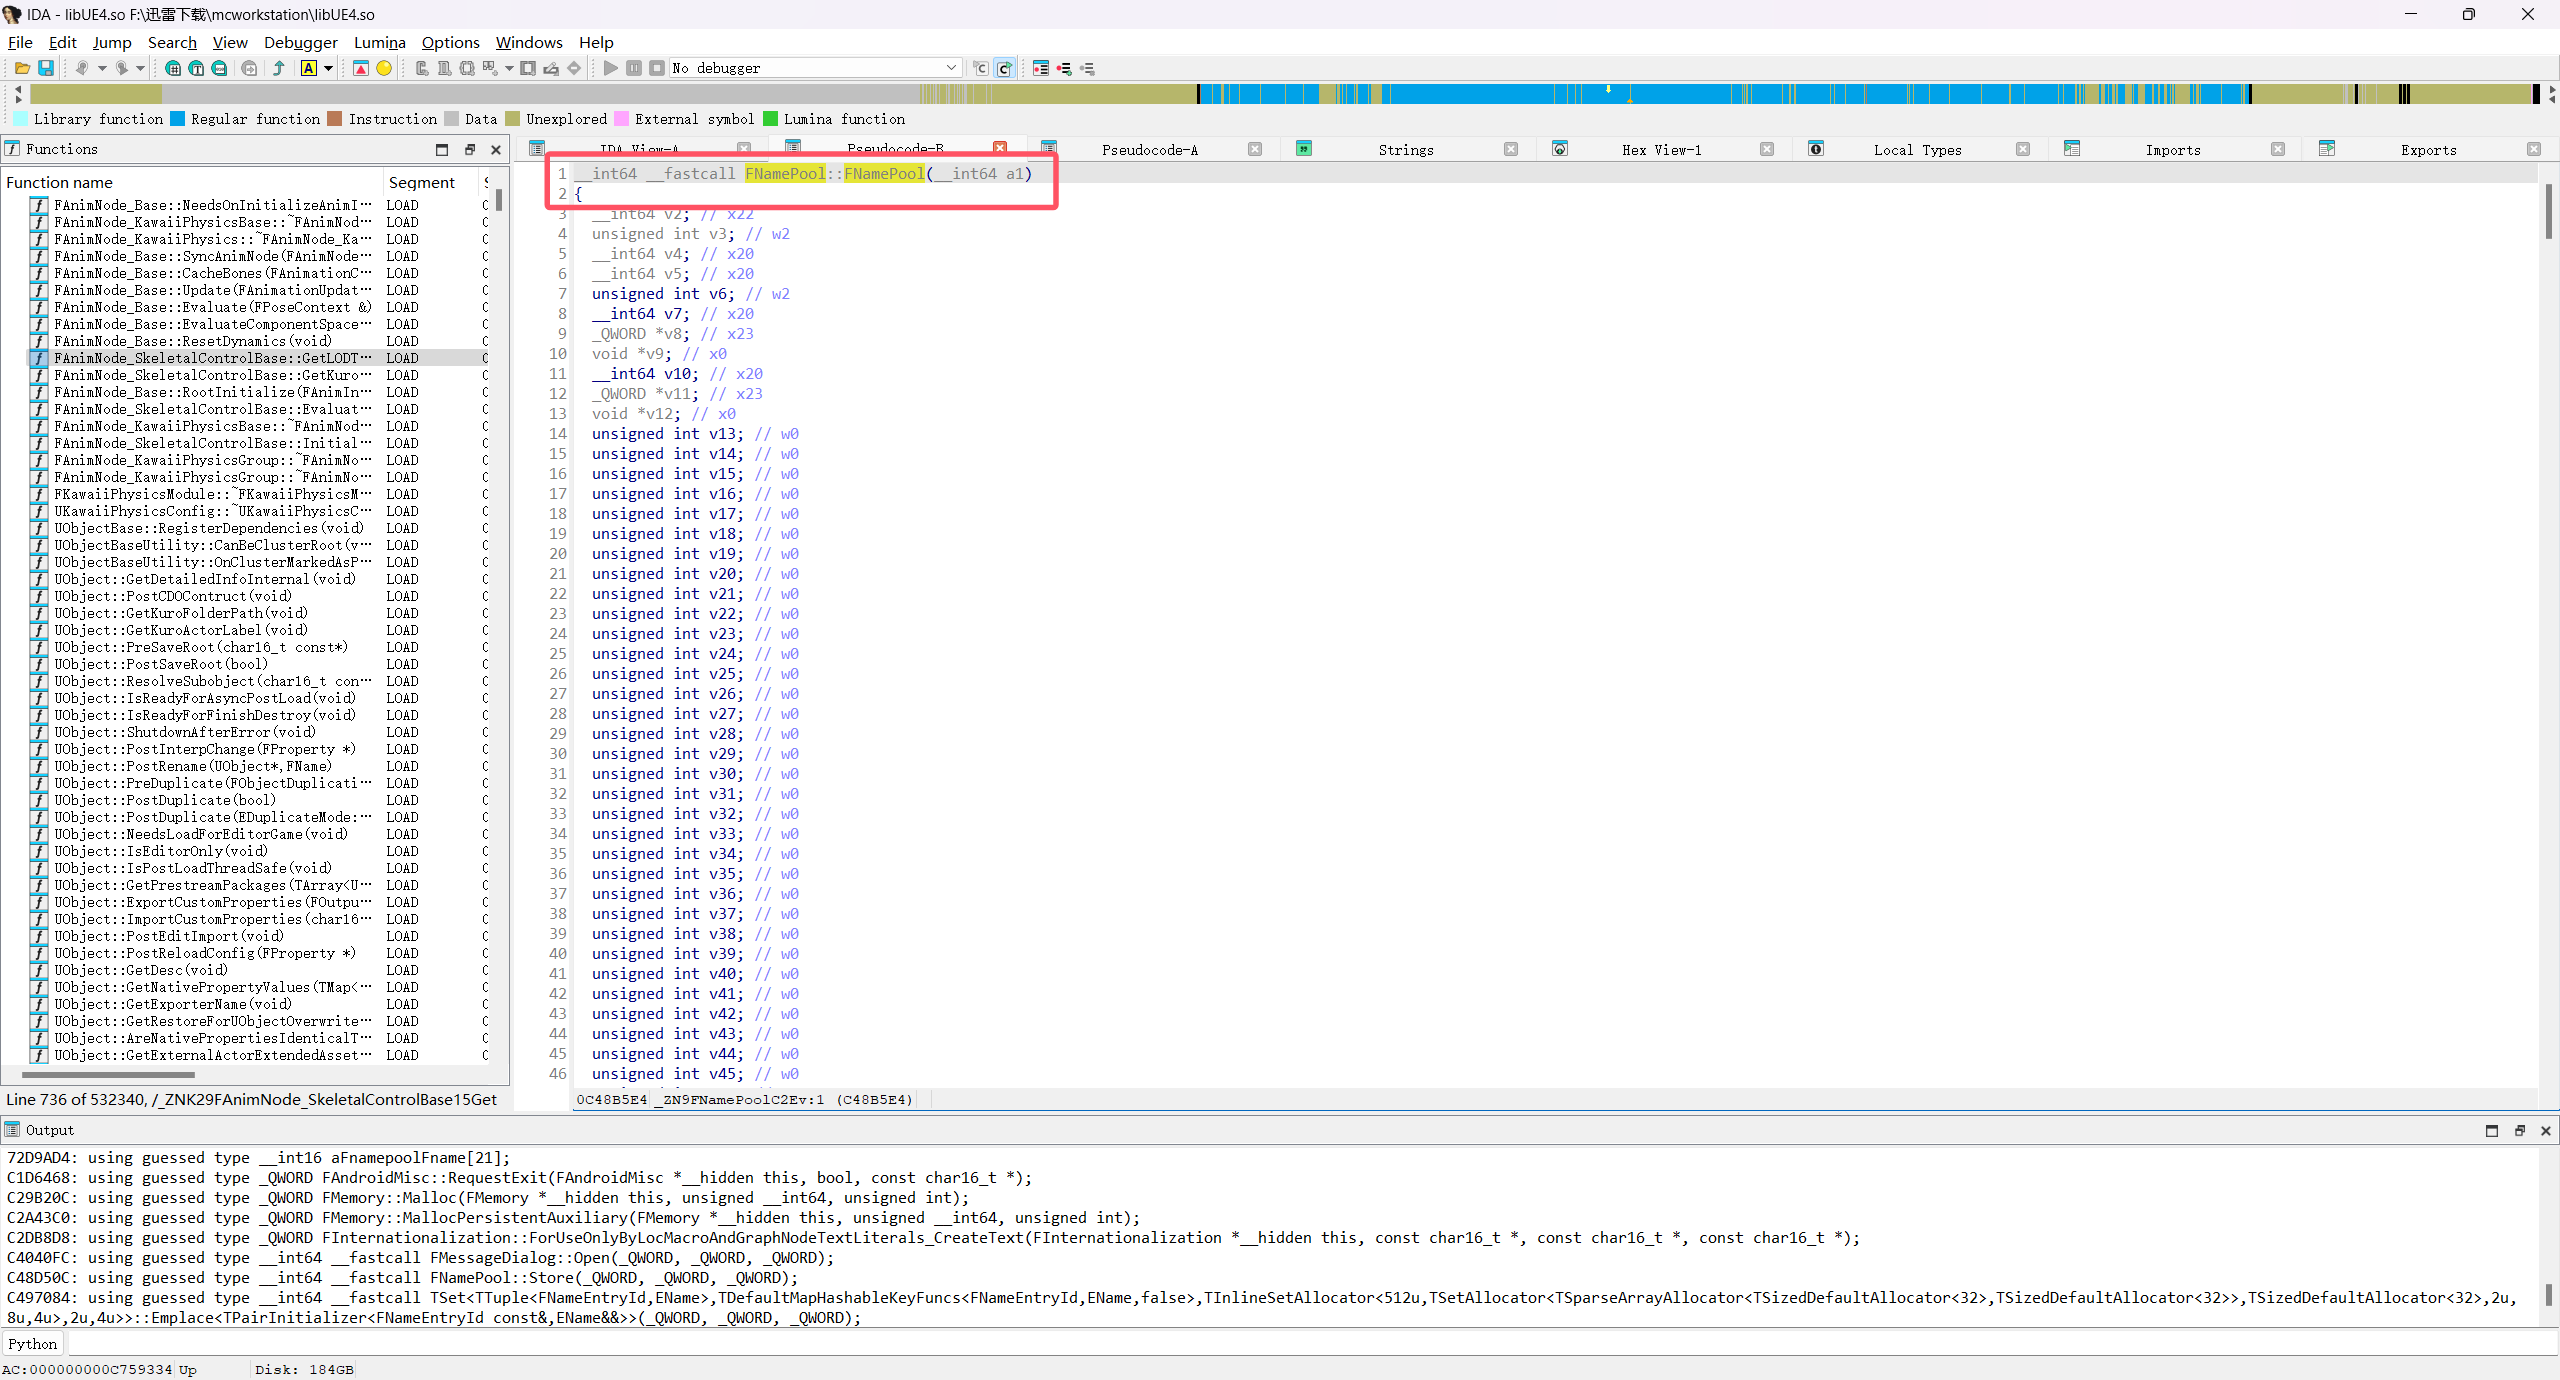Screen dimensions: 2560x1380
Task: Open the Lumina menu
Action: (x=380, y=42)
